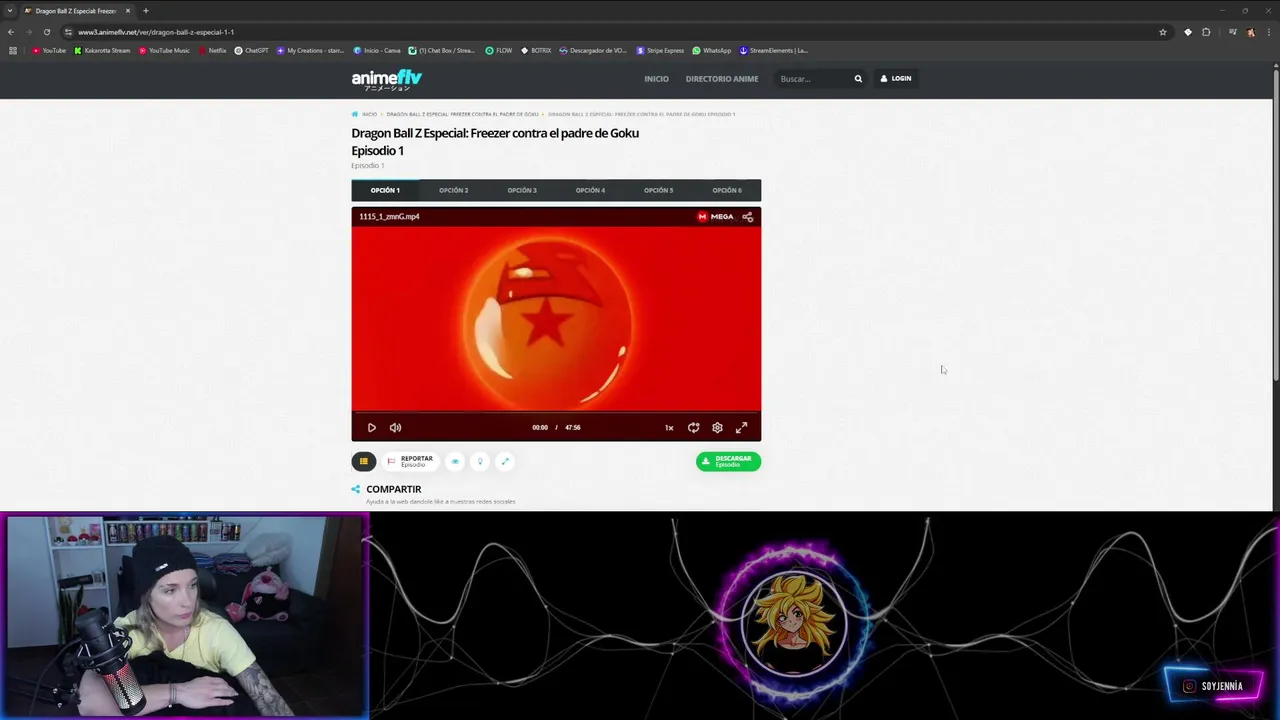Open the Chrome extensions puzzle icon
This screenshot has height=720, width=1280.
tap(1206, 32)
